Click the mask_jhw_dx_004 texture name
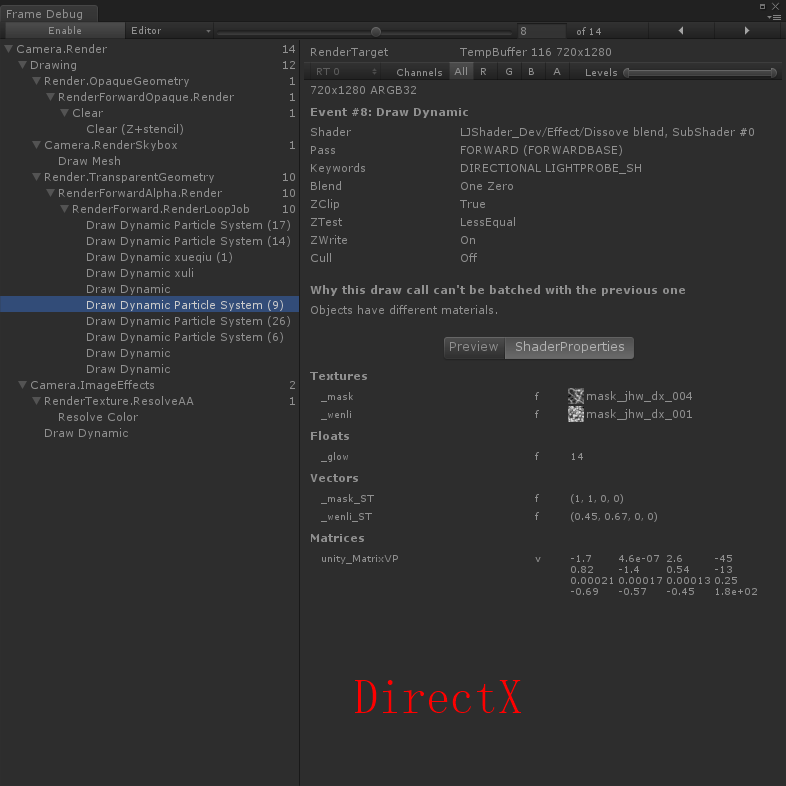Image resolution: width=786 pixels, height=786 pixels. (639, 396)
